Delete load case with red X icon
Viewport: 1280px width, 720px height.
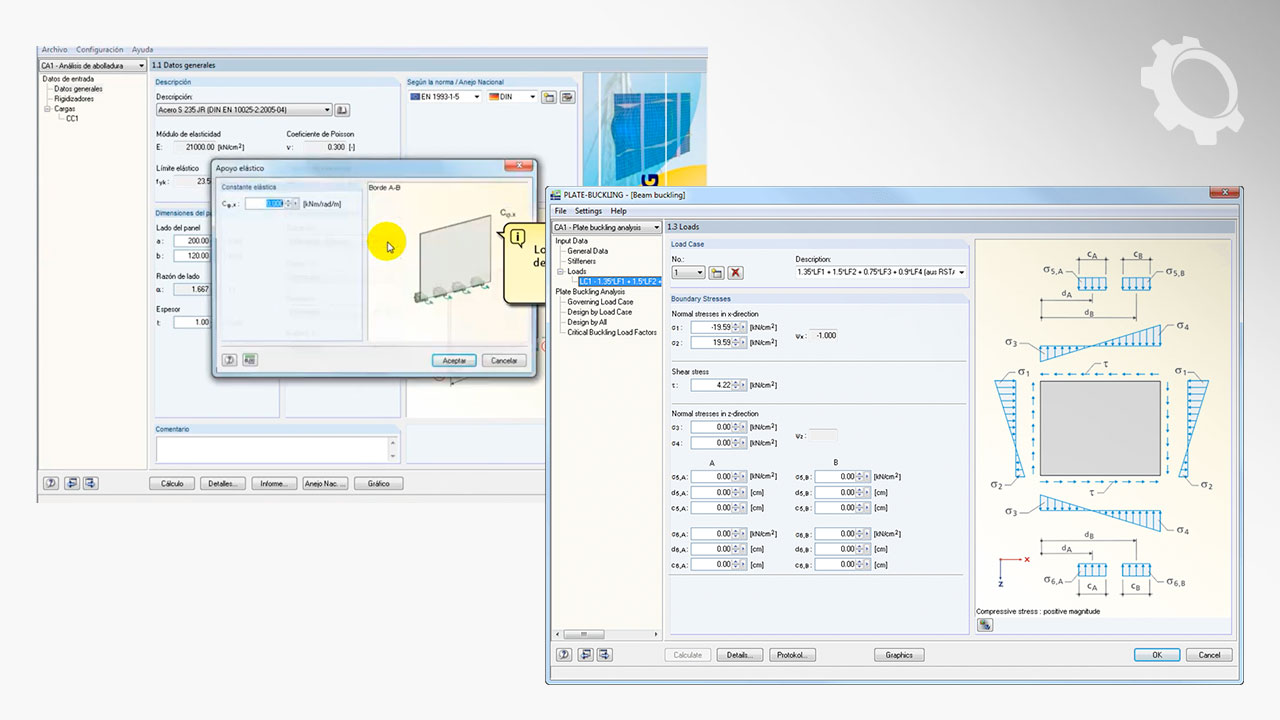coord(735,272)
